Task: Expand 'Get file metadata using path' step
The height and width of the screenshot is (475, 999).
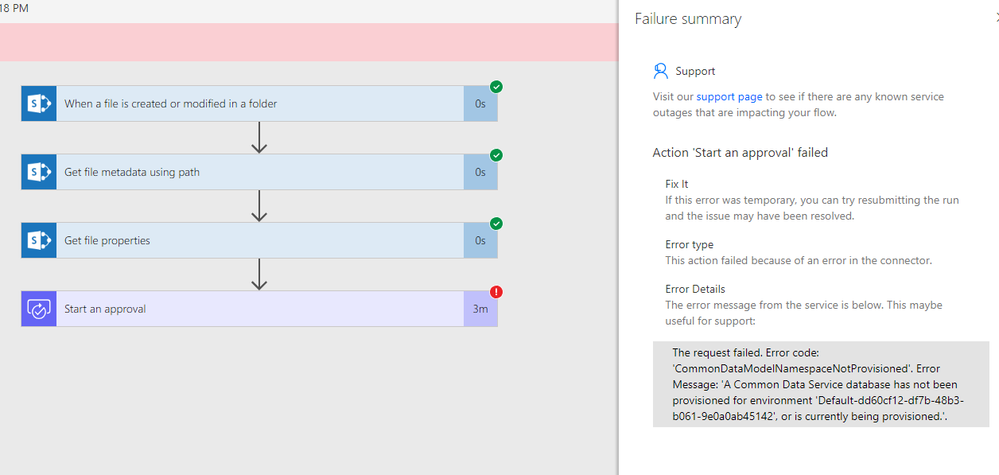Action: click(x=259, y=172)
